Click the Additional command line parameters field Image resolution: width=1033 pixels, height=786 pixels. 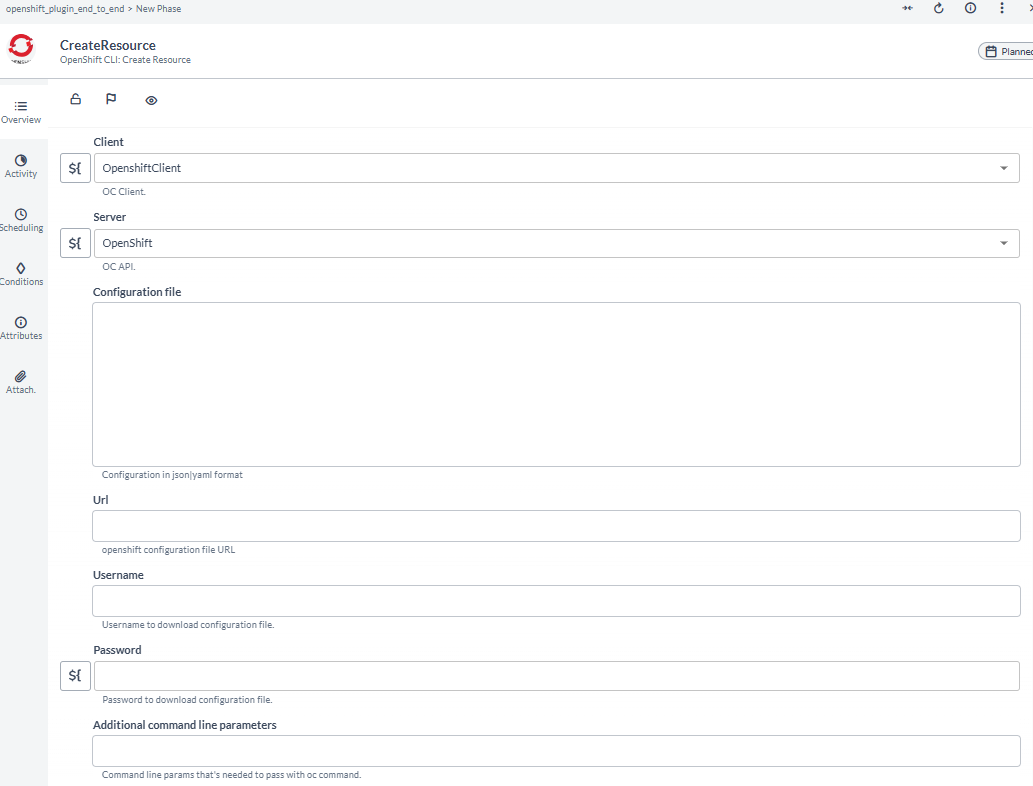556,751
